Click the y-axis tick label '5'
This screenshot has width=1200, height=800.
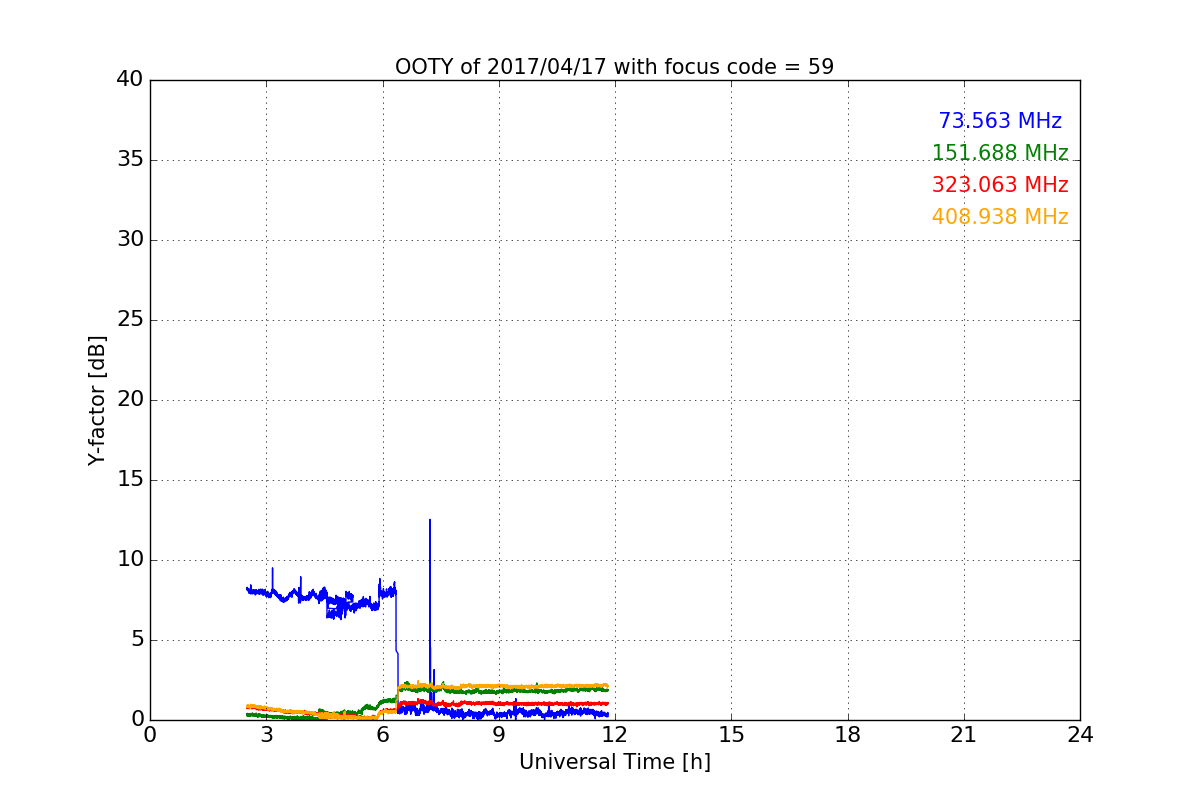[x=137, y=640]
